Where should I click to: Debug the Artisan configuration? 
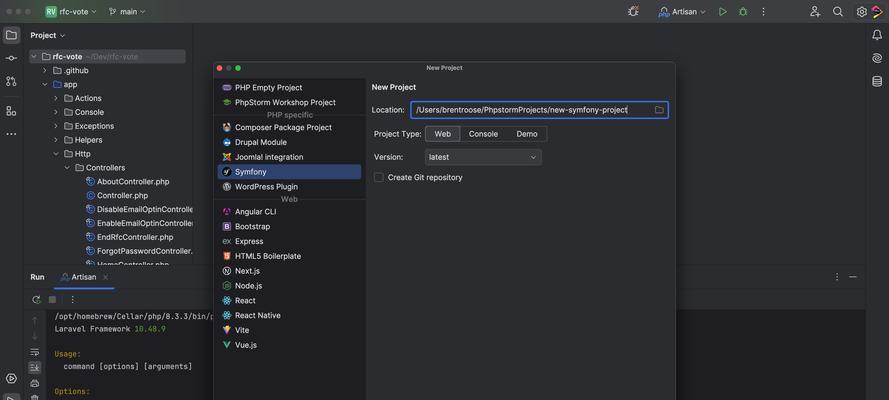pyautogui.click(x=743, y=11)
